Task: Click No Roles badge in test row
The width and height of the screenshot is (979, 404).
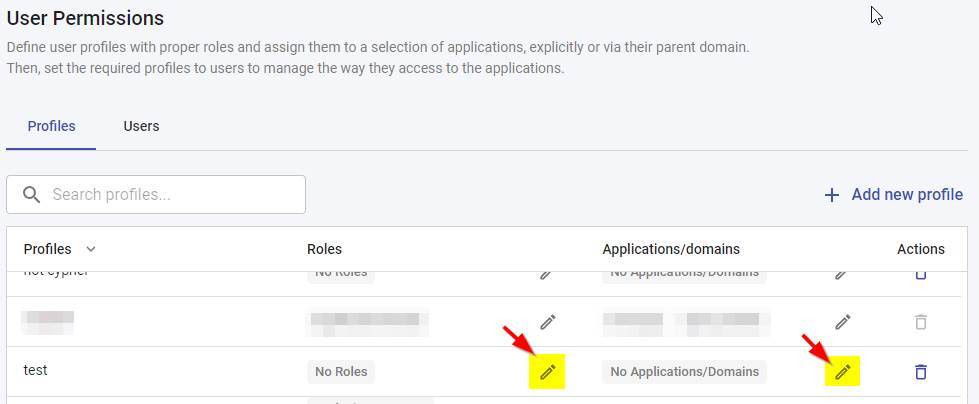Action: tap(341, 372)
